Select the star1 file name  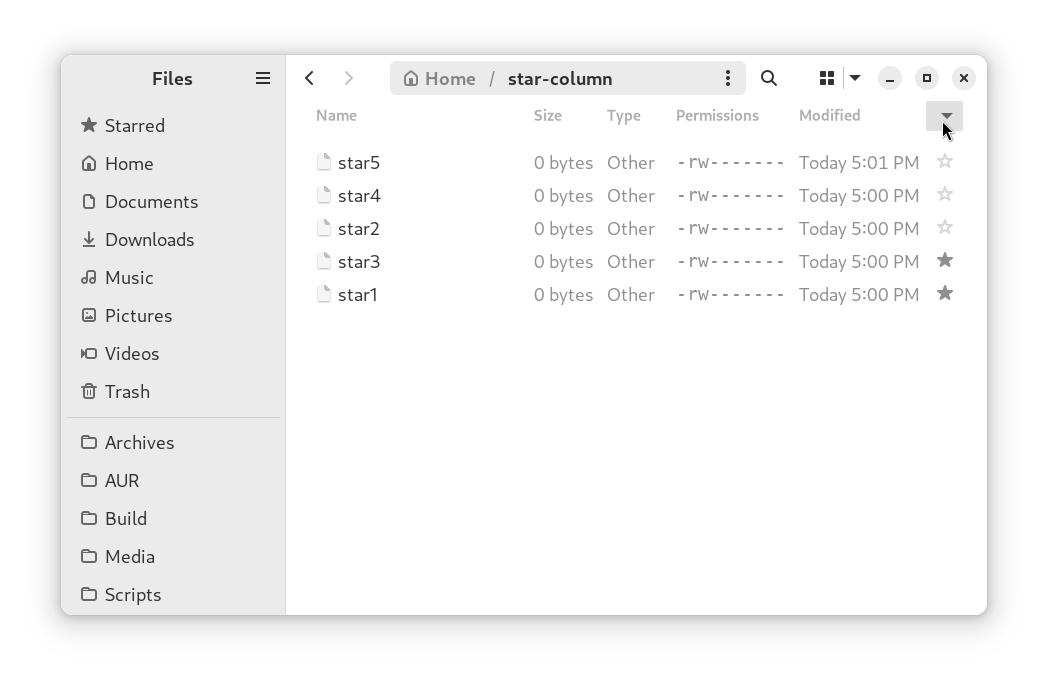tap(358, 294)
